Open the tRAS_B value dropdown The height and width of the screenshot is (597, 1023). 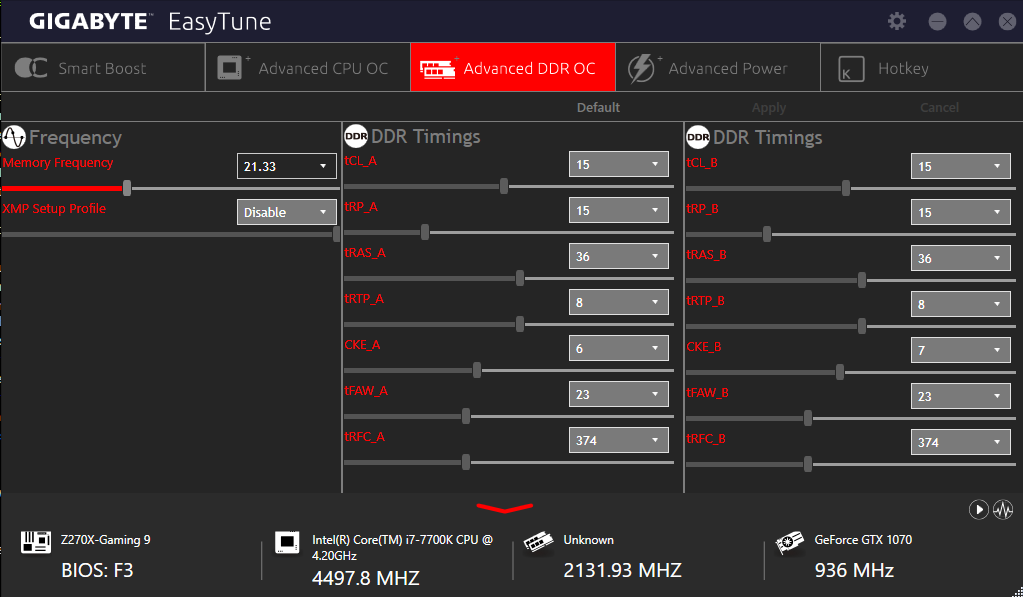(x=960, y=258)
